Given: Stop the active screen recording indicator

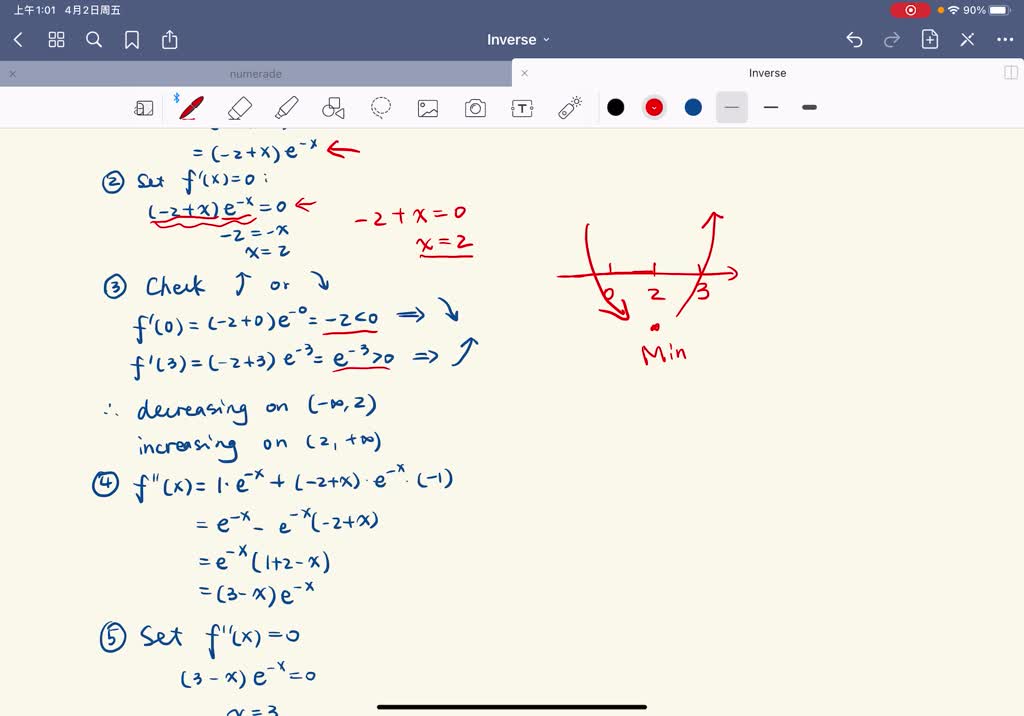Looking at the screenshot, I should 910,10.
